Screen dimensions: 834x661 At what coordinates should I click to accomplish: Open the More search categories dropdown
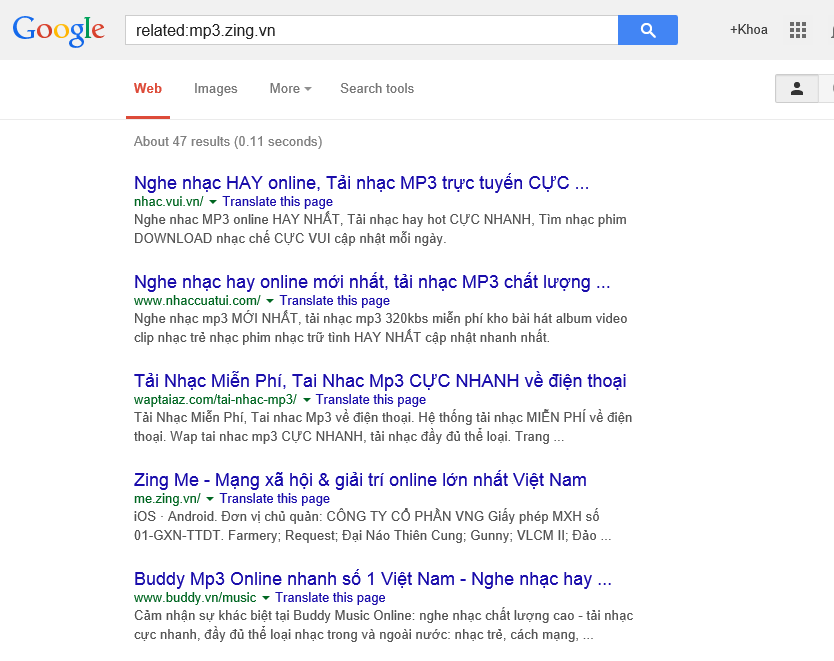289,89
